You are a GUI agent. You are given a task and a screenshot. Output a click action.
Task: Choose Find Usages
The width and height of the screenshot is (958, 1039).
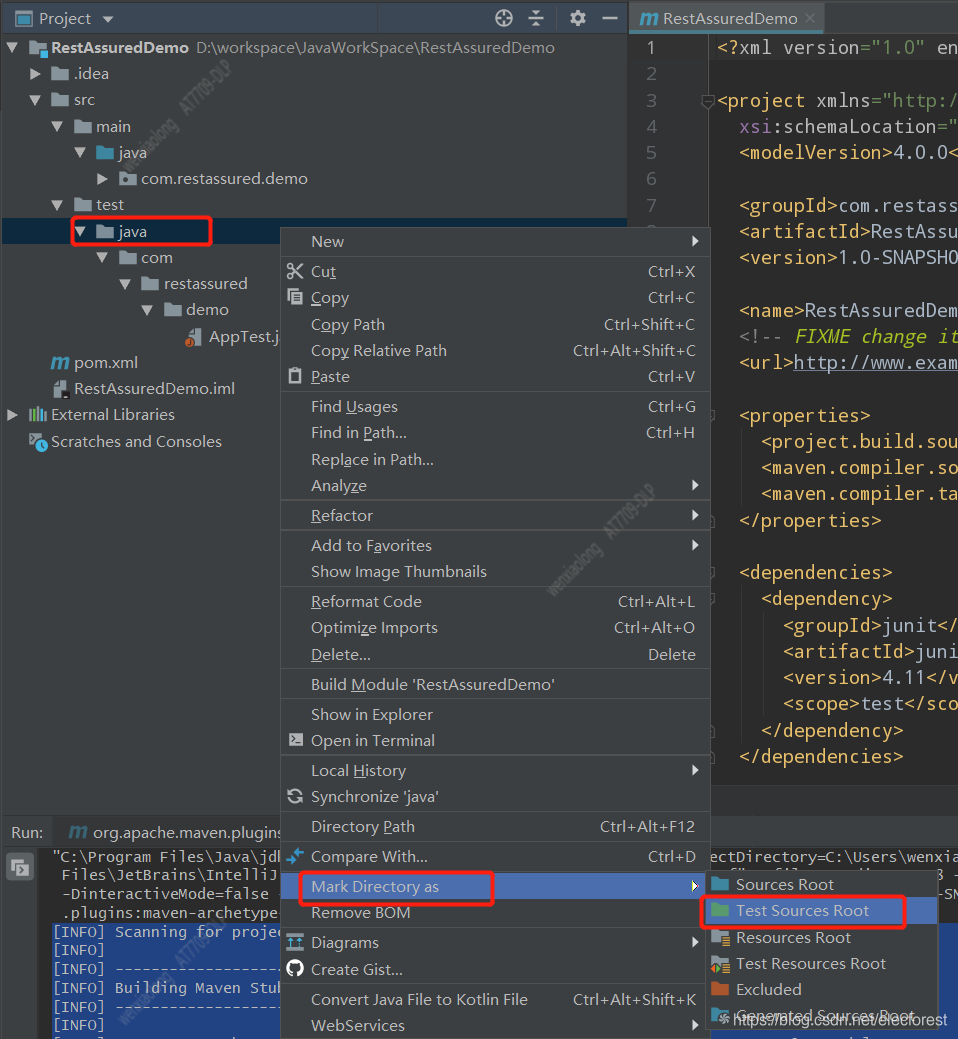pyautogui.click(x=496, y=407)
